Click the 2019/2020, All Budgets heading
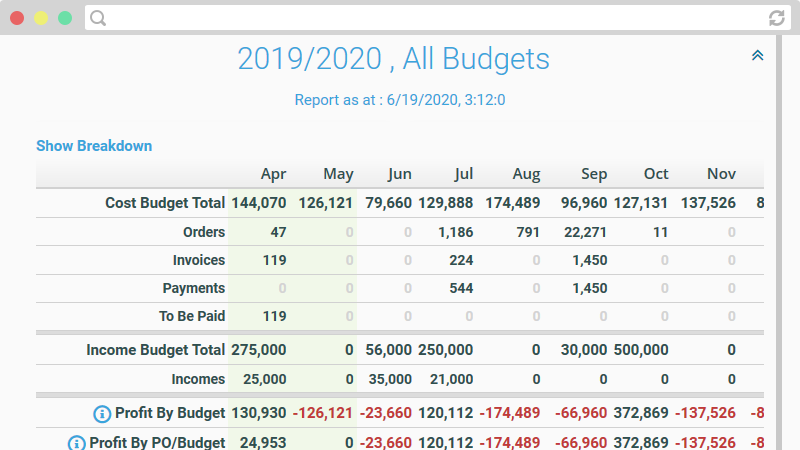This screenshot has width=800, height=450. tap(393, 59)
